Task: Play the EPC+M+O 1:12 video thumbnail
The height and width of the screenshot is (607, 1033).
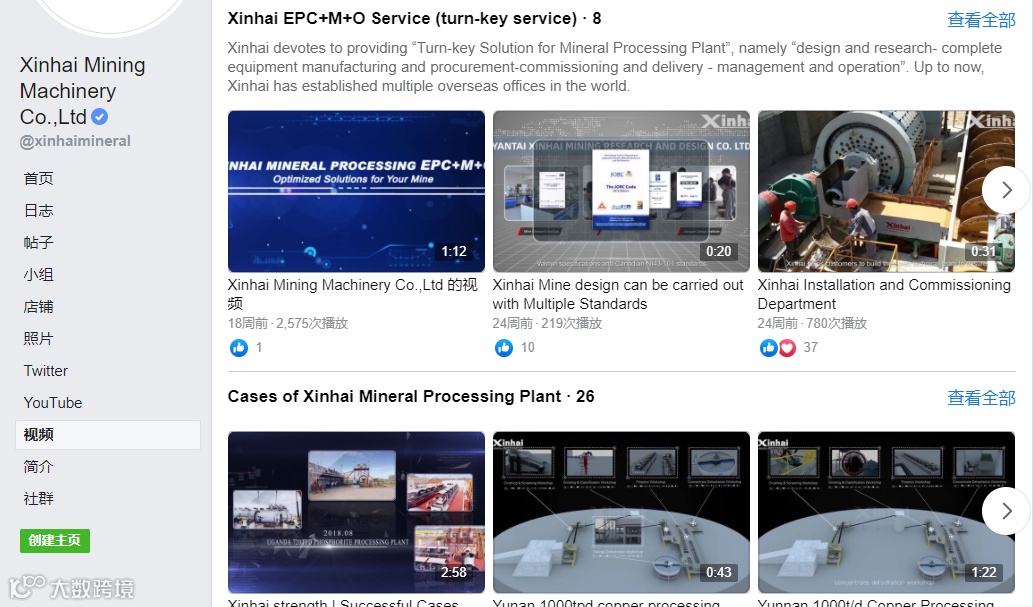Action: pyautogui.click(x=356, y=191)
